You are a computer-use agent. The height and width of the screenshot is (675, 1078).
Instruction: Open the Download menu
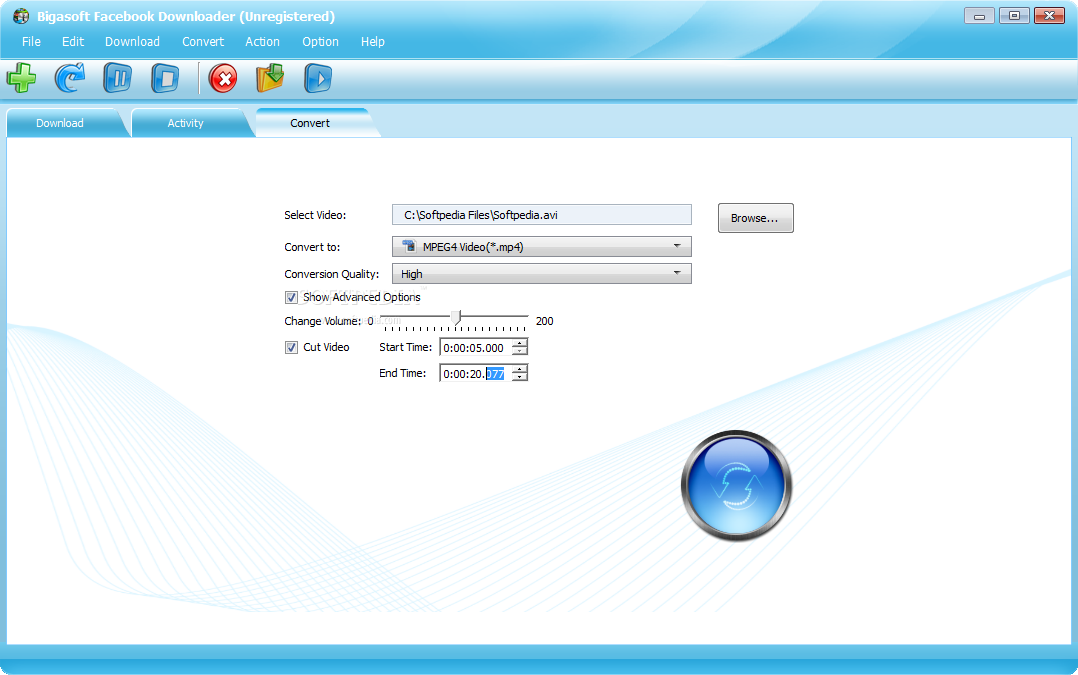pos(132,42)
